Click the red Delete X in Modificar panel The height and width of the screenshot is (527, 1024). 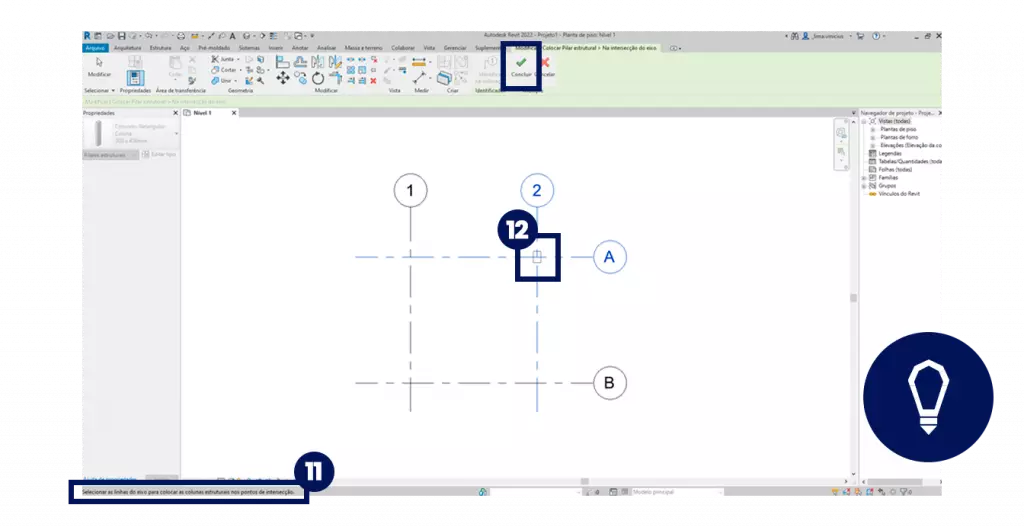tap(373, 81)
